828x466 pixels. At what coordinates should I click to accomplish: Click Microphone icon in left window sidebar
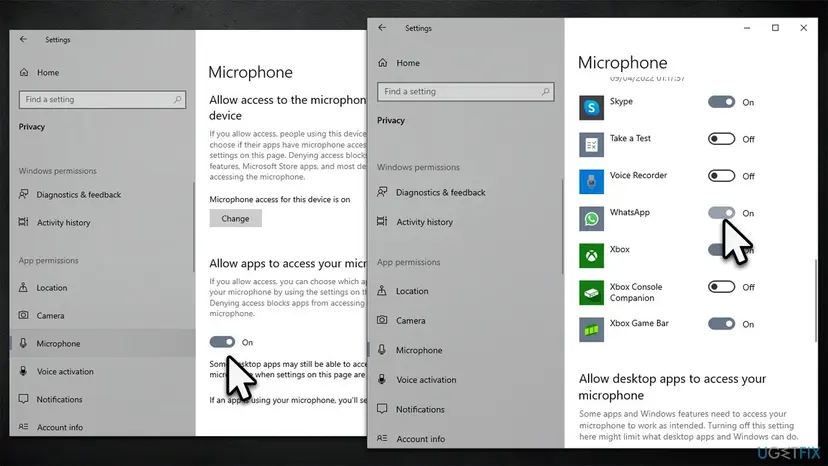point(23,343)
